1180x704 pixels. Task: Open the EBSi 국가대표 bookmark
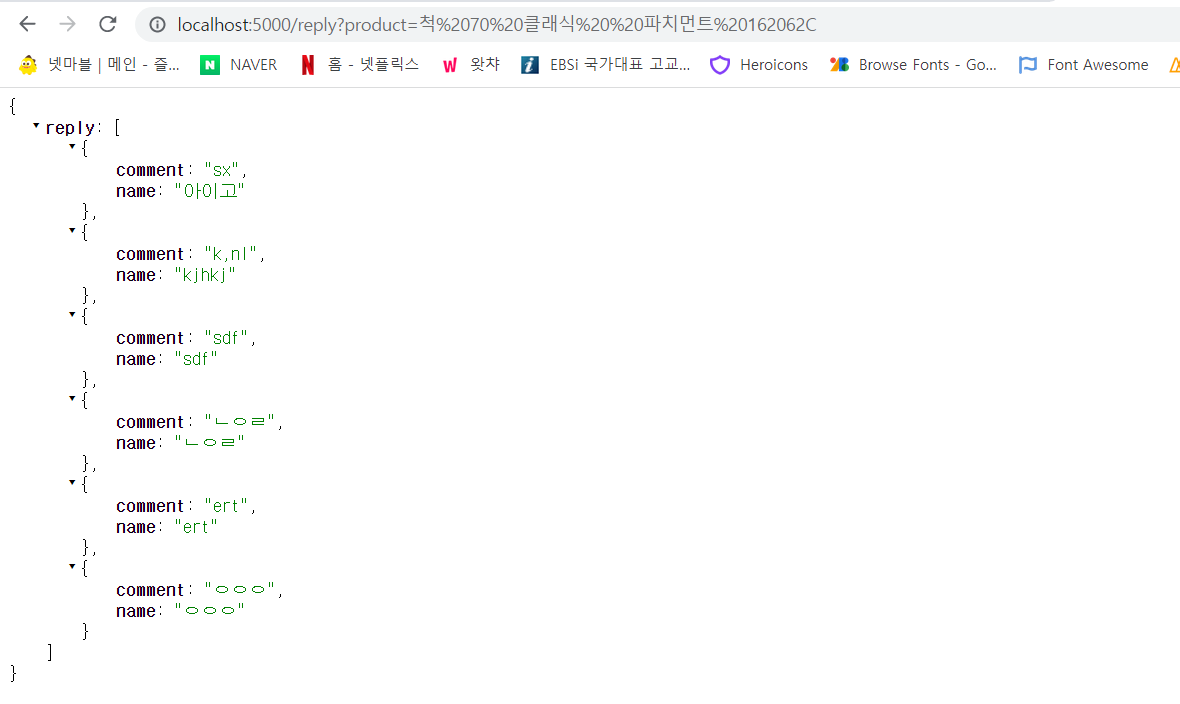(605, 65)
